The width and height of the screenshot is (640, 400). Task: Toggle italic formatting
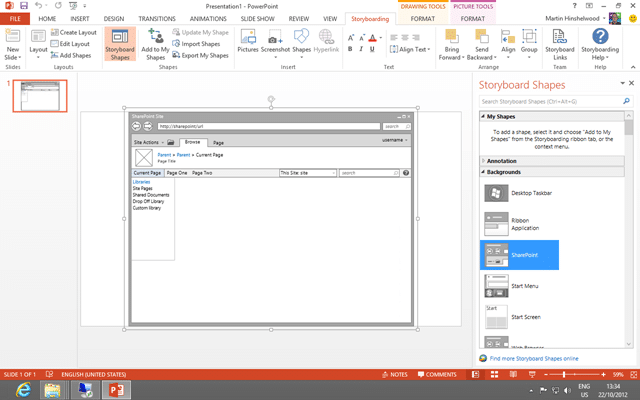(361, 49)
